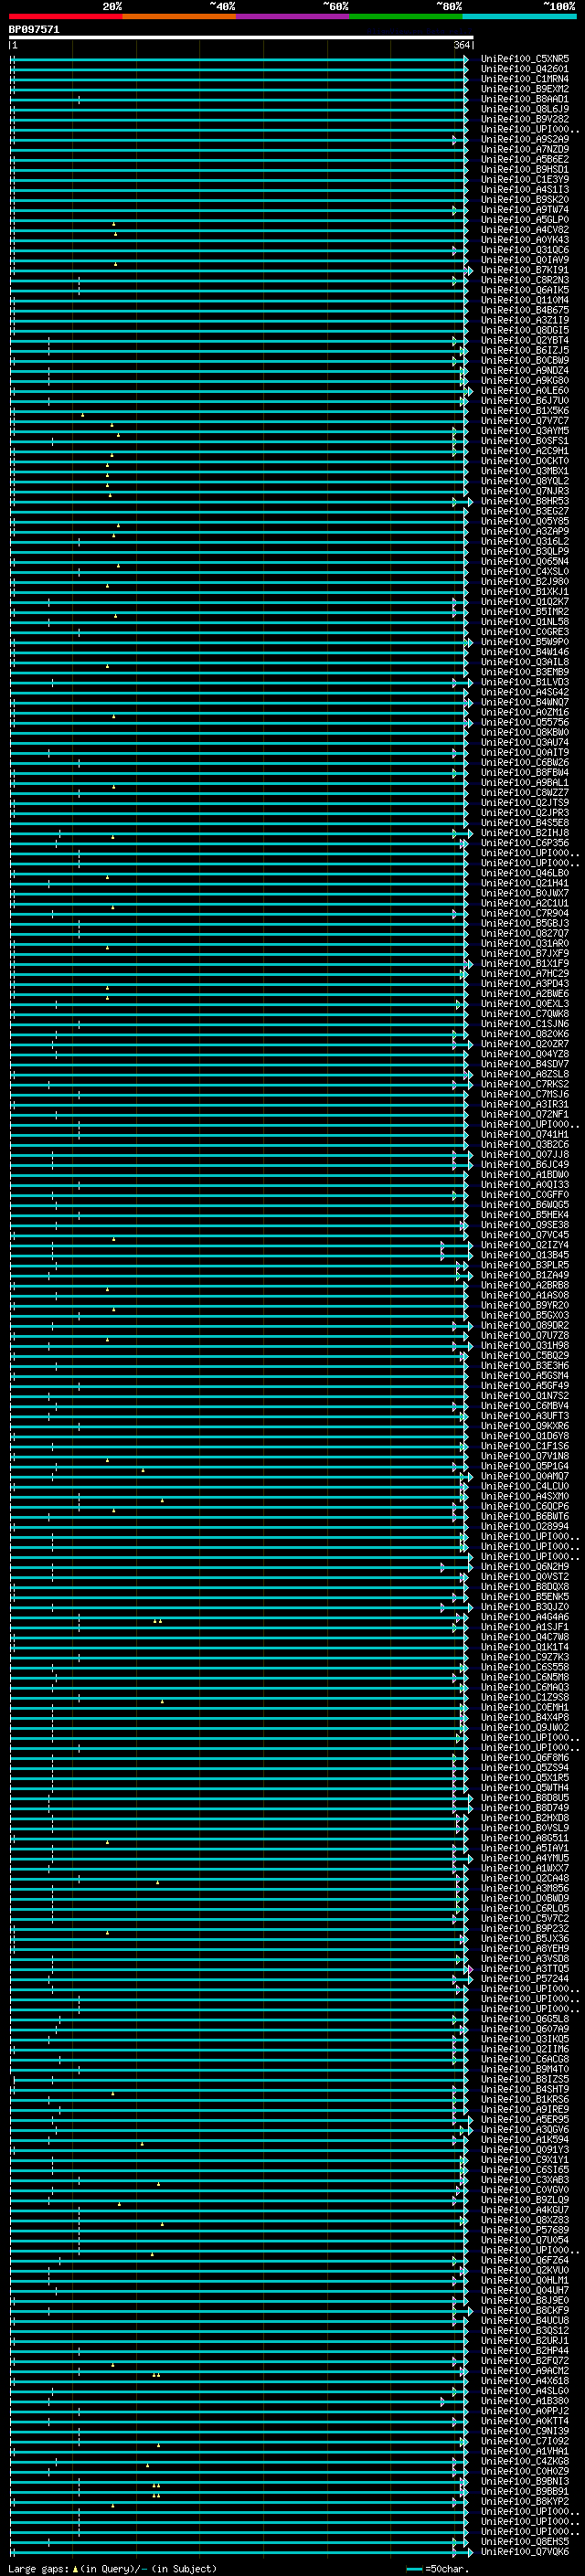Select the UniRef100_C1E3Y9 label
Viewport: 585px width, 2576px height.
525,179
